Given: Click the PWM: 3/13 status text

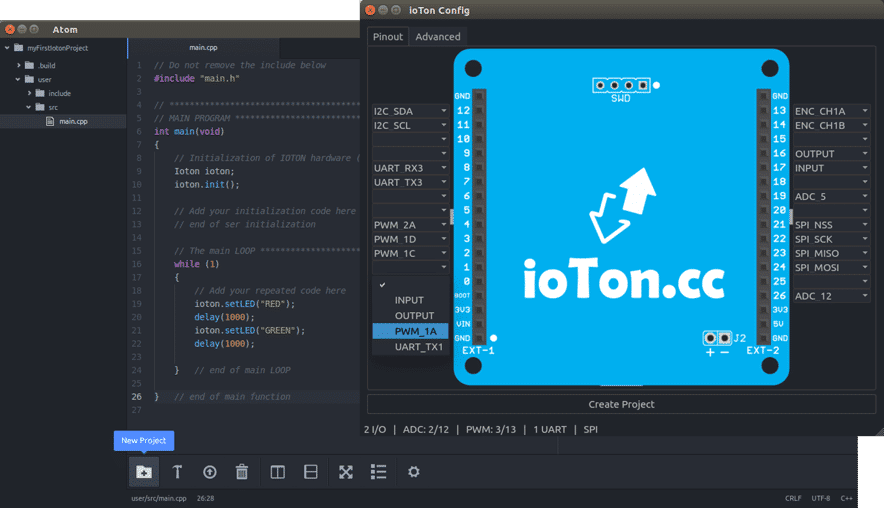Looking at the screenshot, I should pos(490,430).
